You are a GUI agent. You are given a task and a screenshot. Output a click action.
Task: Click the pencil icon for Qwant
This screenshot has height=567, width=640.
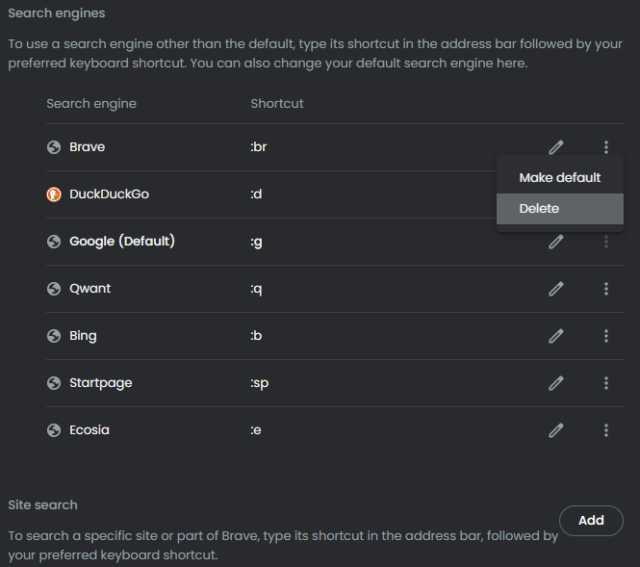[556, 289]
